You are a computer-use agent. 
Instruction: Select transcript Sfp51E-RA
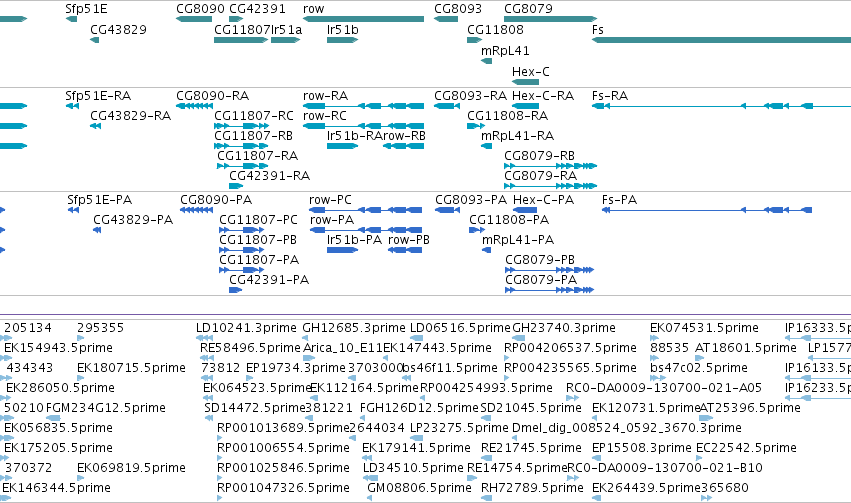98,96
